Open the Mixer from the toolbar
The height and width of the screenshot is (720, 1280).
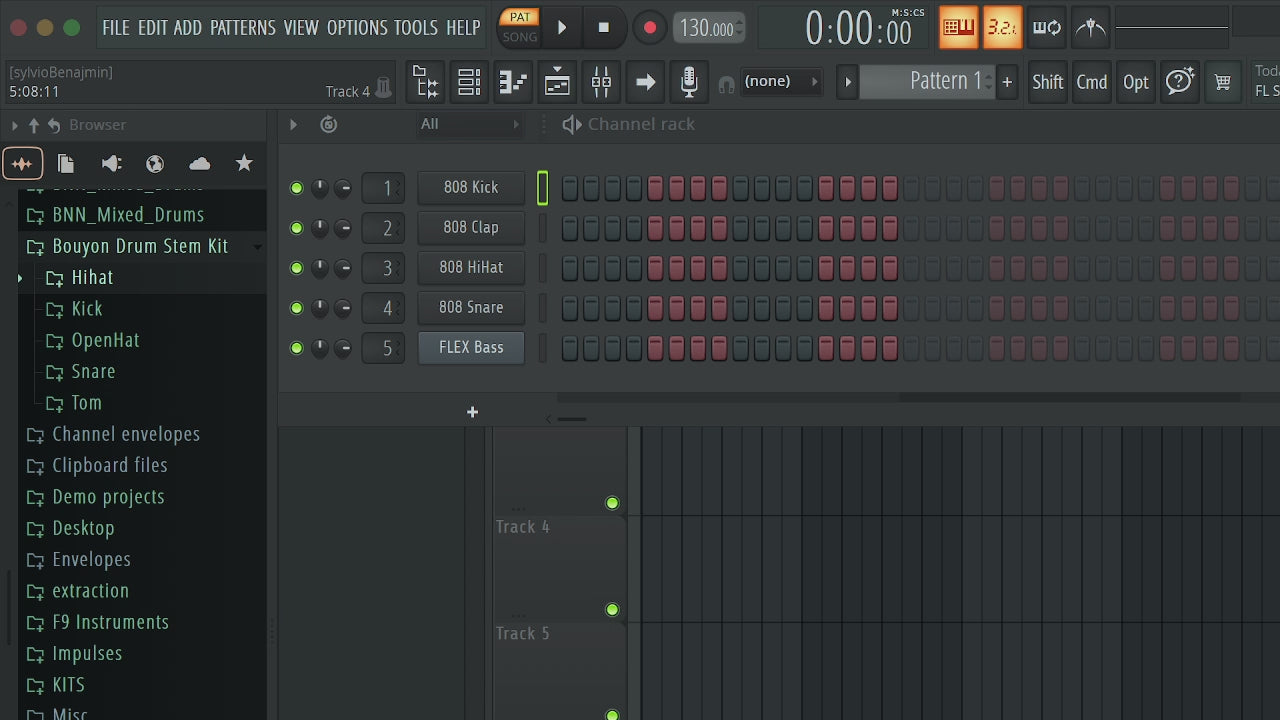click(601, 82)
